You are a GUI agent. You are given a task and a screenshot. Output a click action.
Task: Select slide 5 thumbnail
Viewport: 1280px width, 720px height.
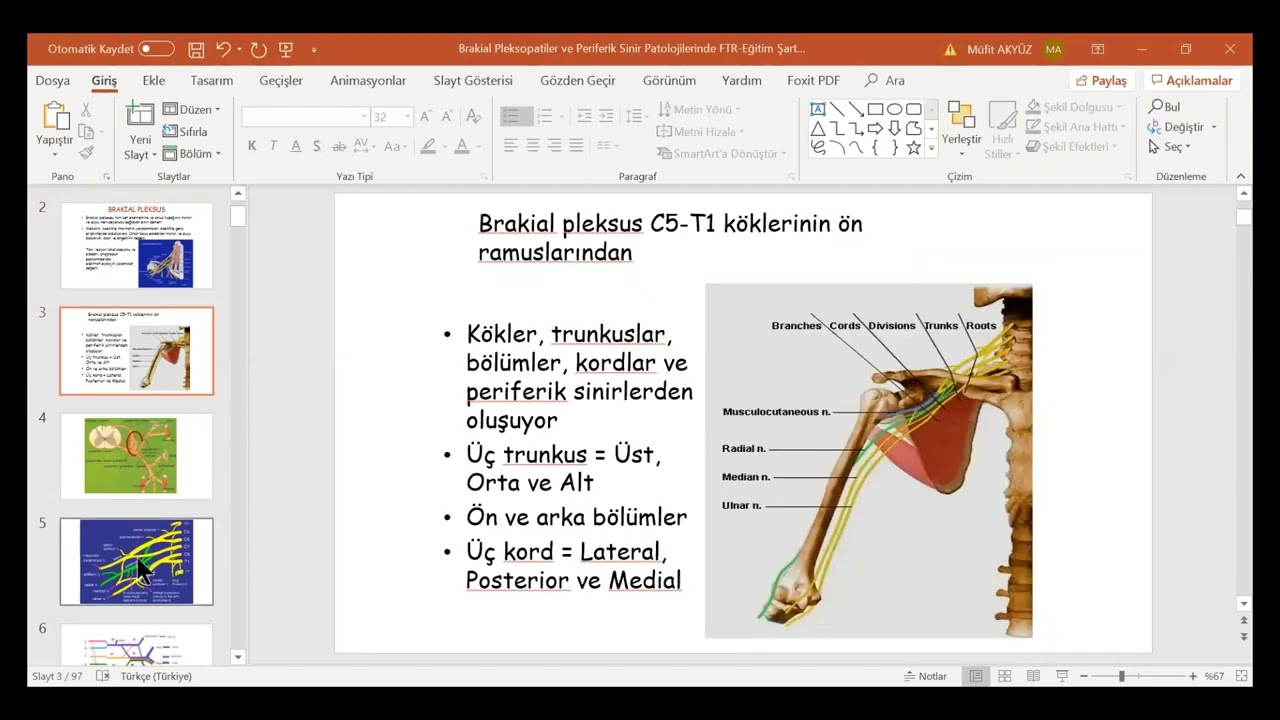pos(136,561)
